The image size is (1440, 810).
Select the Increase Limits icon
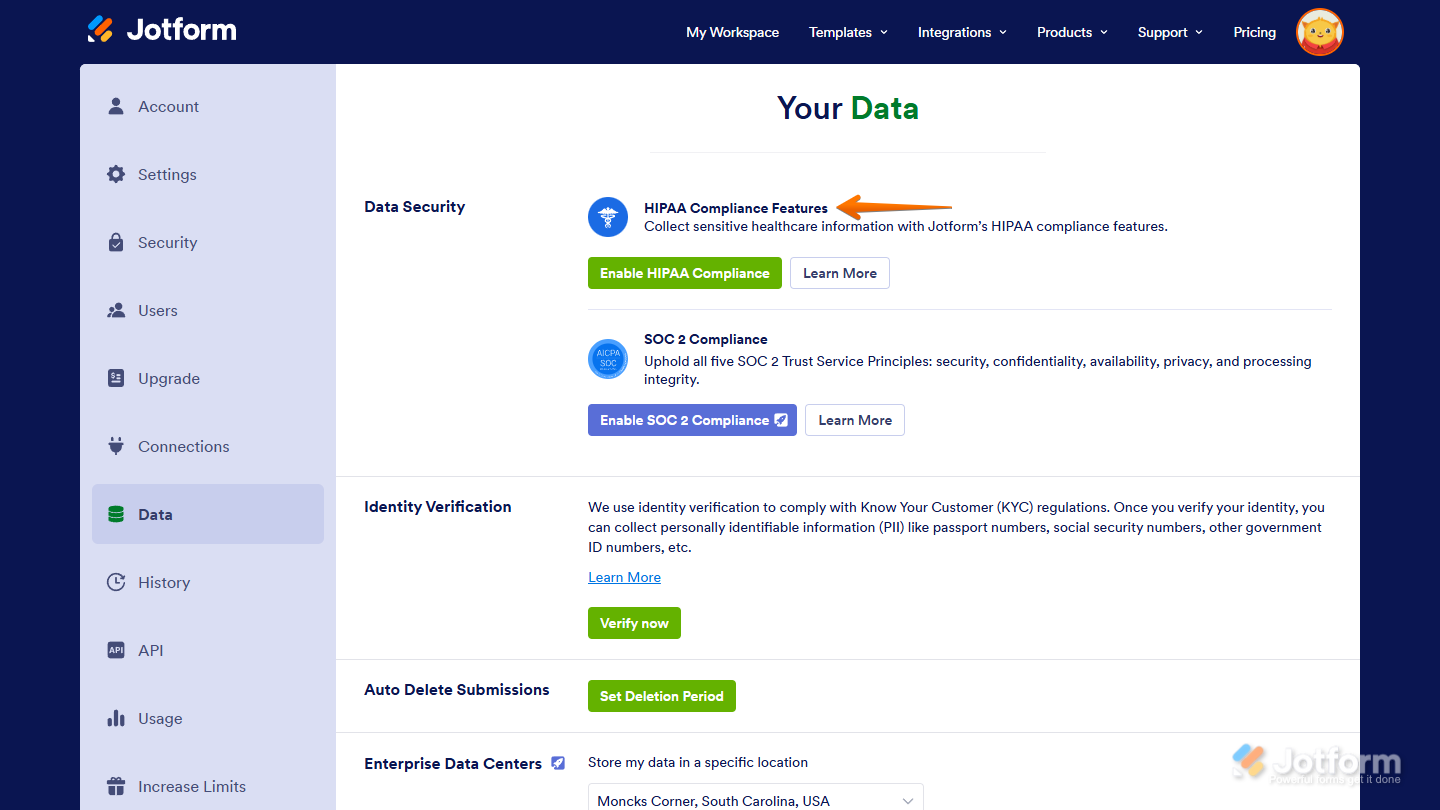click(x=116, y=786)
